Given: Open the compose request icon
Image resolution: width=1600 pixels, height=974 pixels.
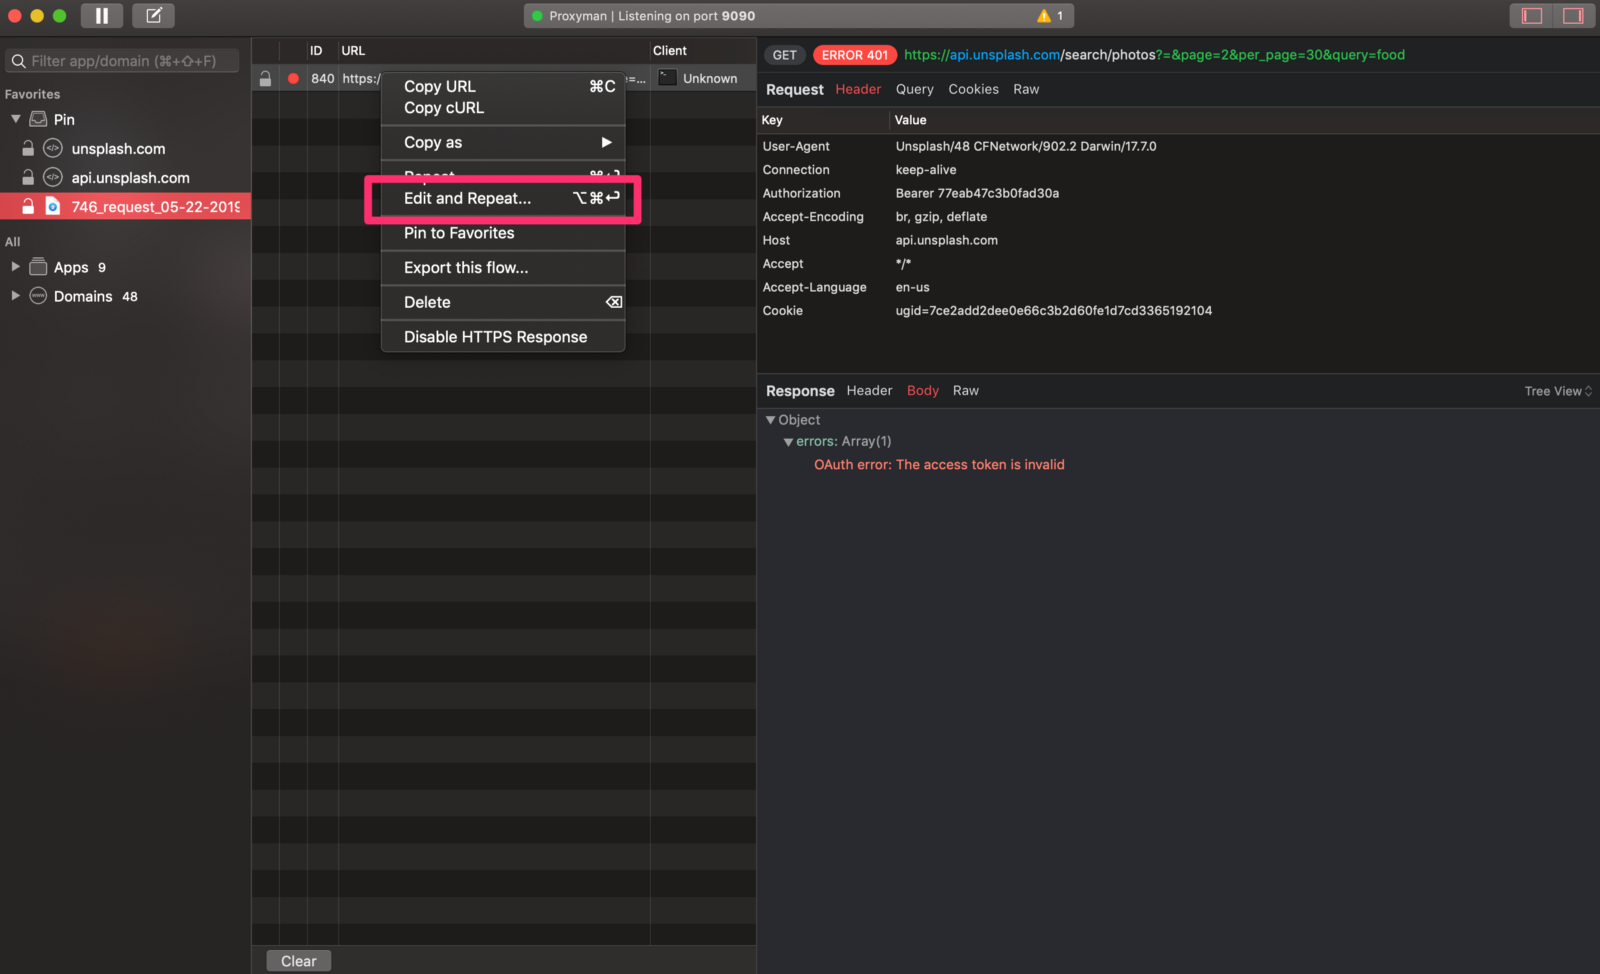Looking at the screenshot, I should tap(153, 16).
